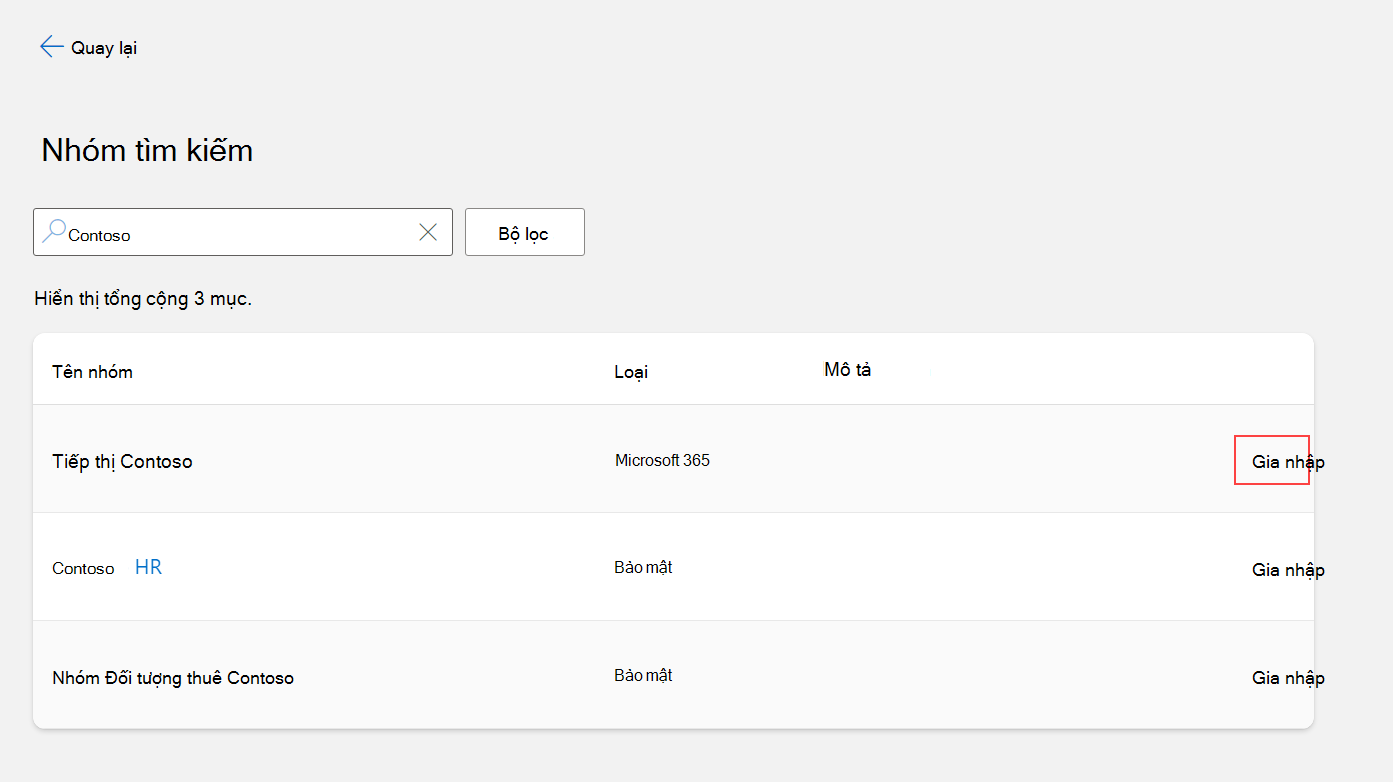The image size is (1393, 782).
Task: Click the Nhóm tìm kiếm page heading
Action: [147, 150]
